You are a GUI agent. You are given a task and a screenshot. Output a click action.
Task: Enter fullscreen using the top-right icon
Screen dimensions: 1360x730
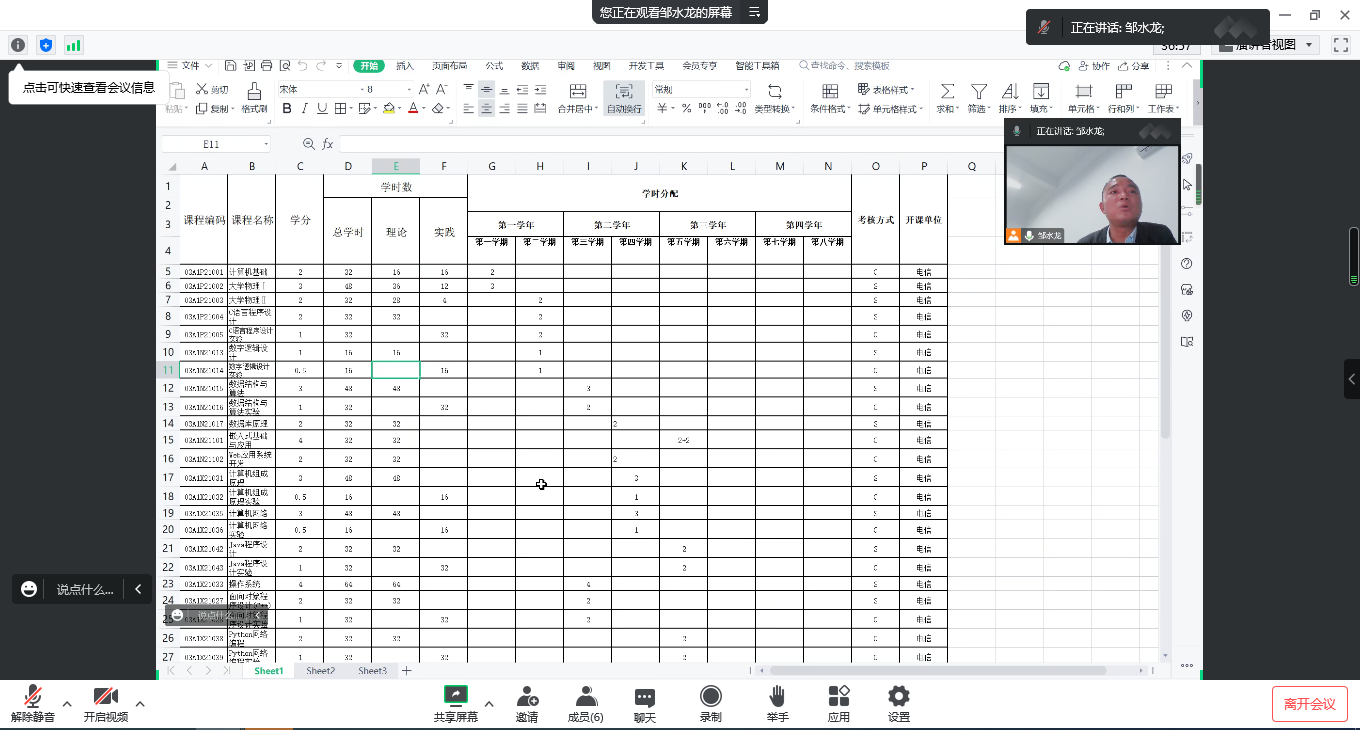pyautogui.click(x=1341, y=45)
